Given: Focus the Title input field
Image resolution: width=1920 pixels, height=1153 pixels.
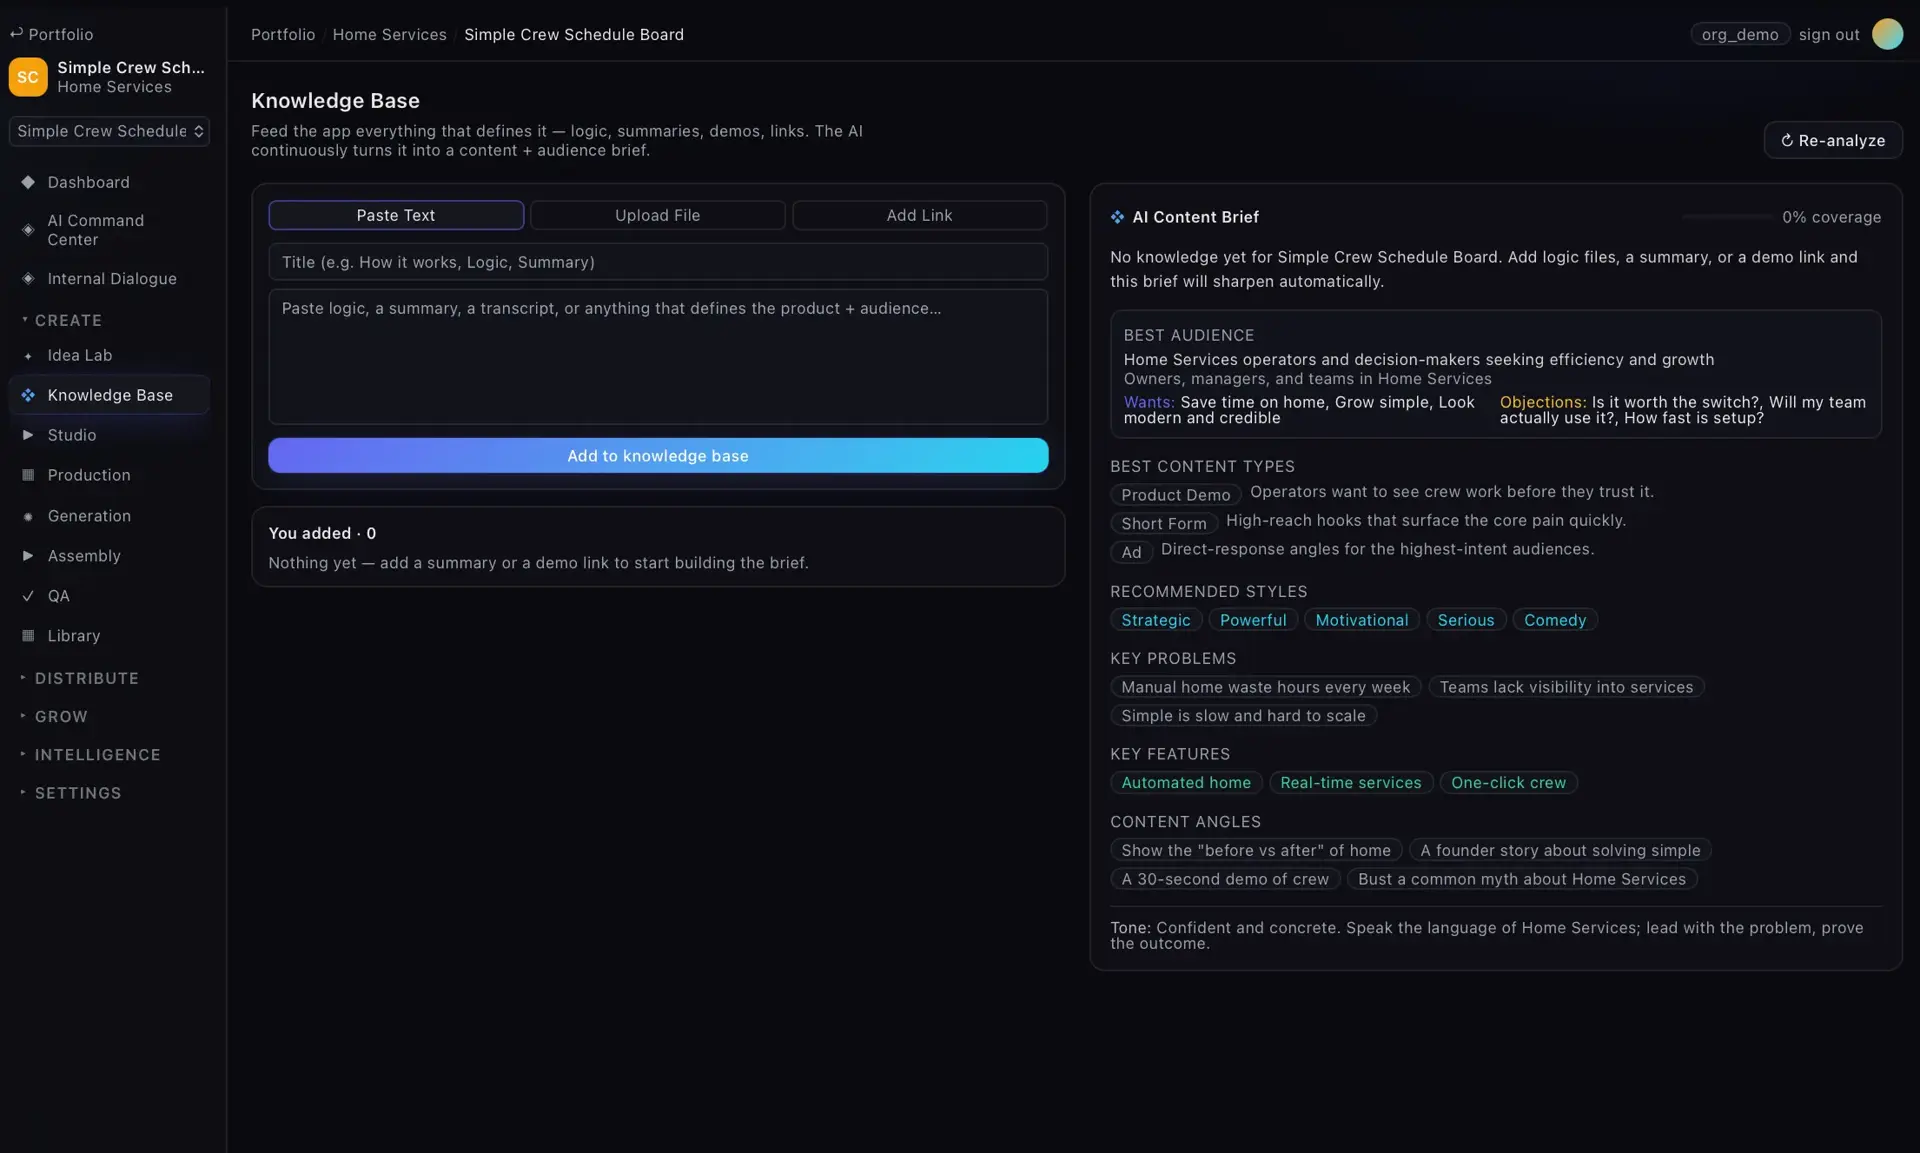Looking at the screenshot, I should [658, 262].
